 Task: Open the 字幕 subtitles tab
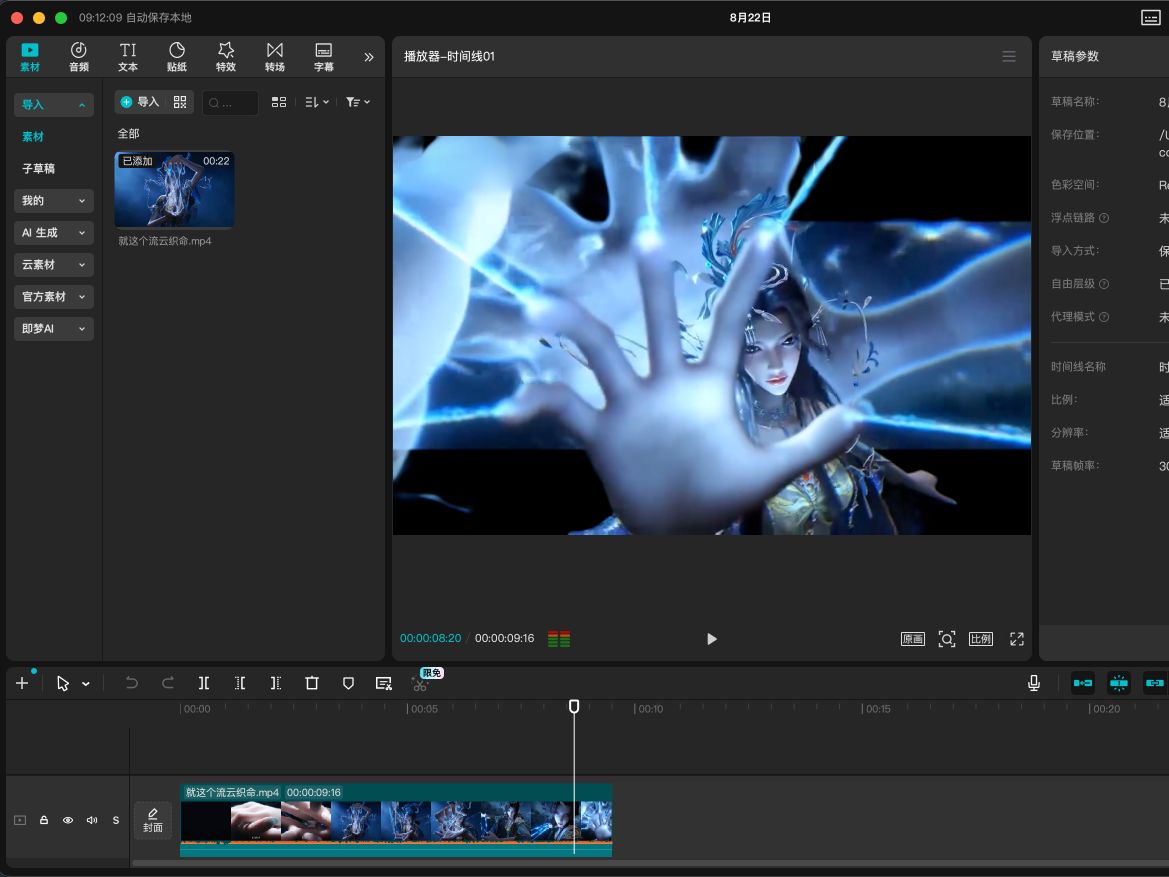324,57
